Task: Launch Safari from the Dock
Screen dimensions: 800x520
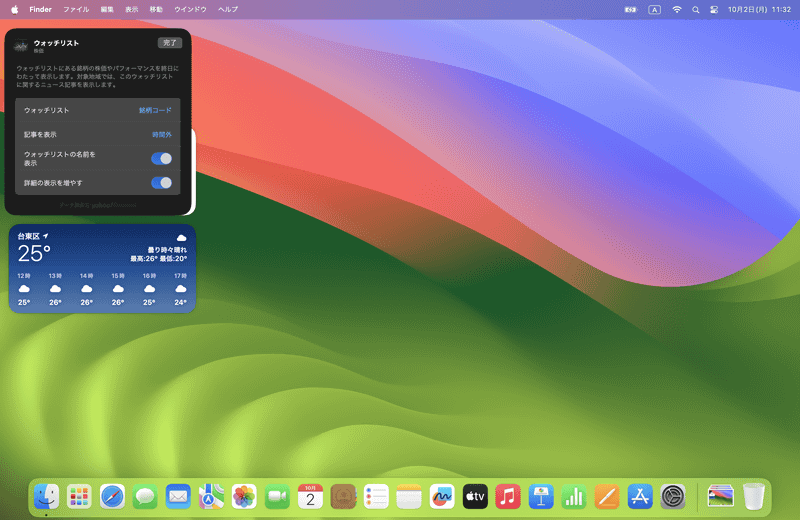Action: (x=112, y=496)
